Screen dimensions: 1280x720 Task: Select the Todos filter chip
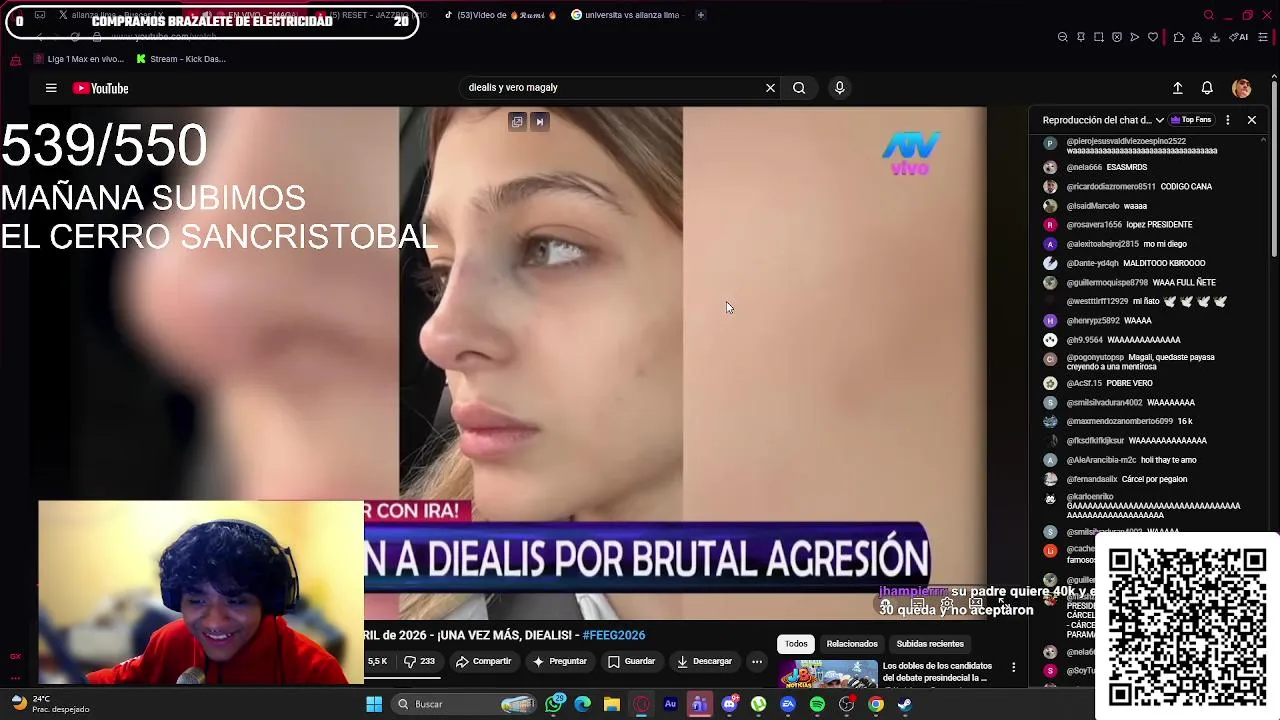point(796,644)
